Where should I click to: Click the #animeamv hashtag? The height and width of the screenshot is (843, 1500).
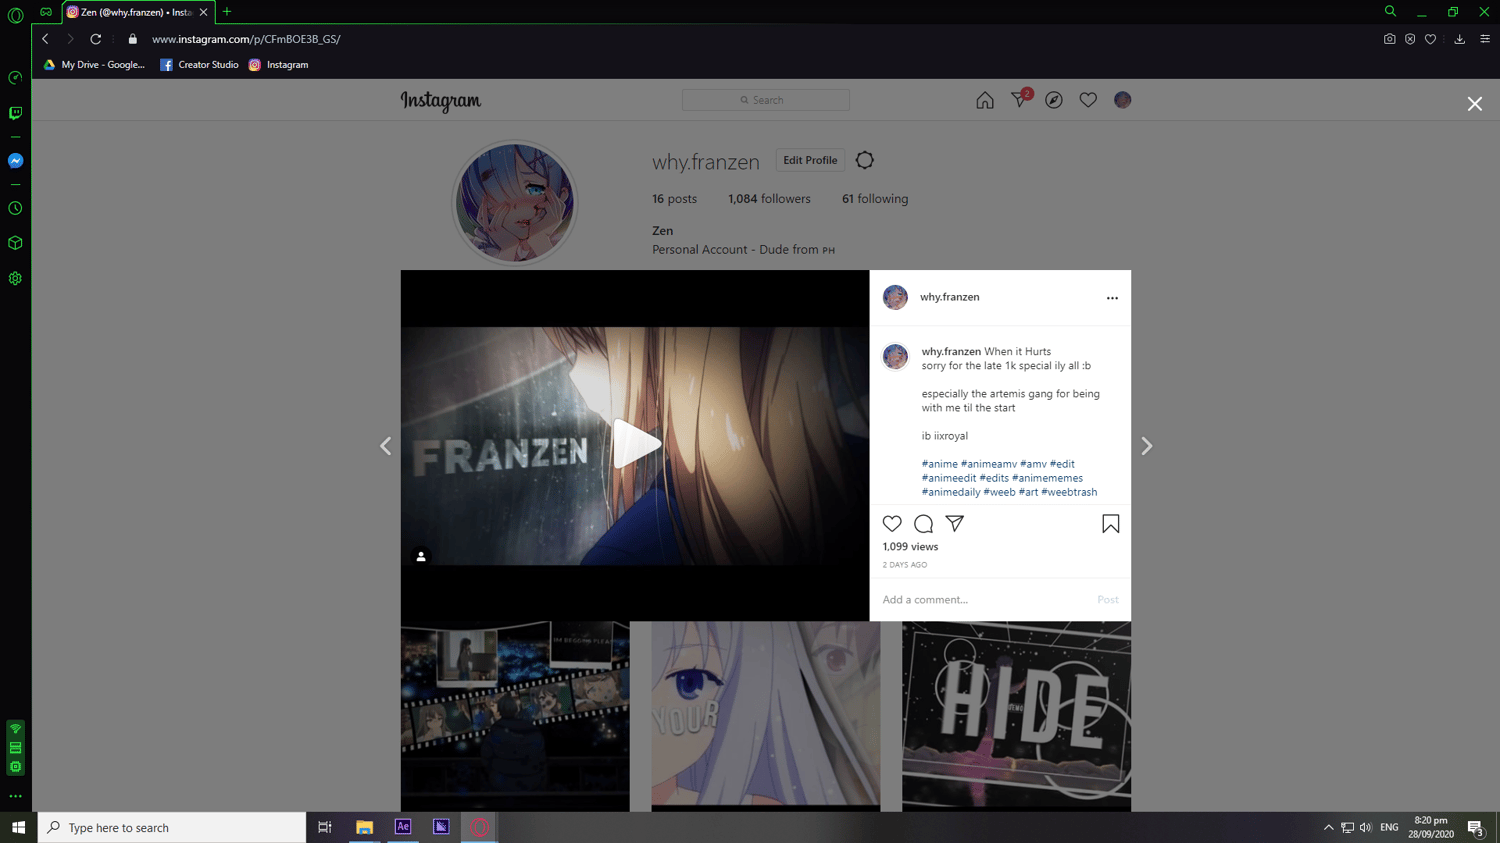tap(988, 464)
